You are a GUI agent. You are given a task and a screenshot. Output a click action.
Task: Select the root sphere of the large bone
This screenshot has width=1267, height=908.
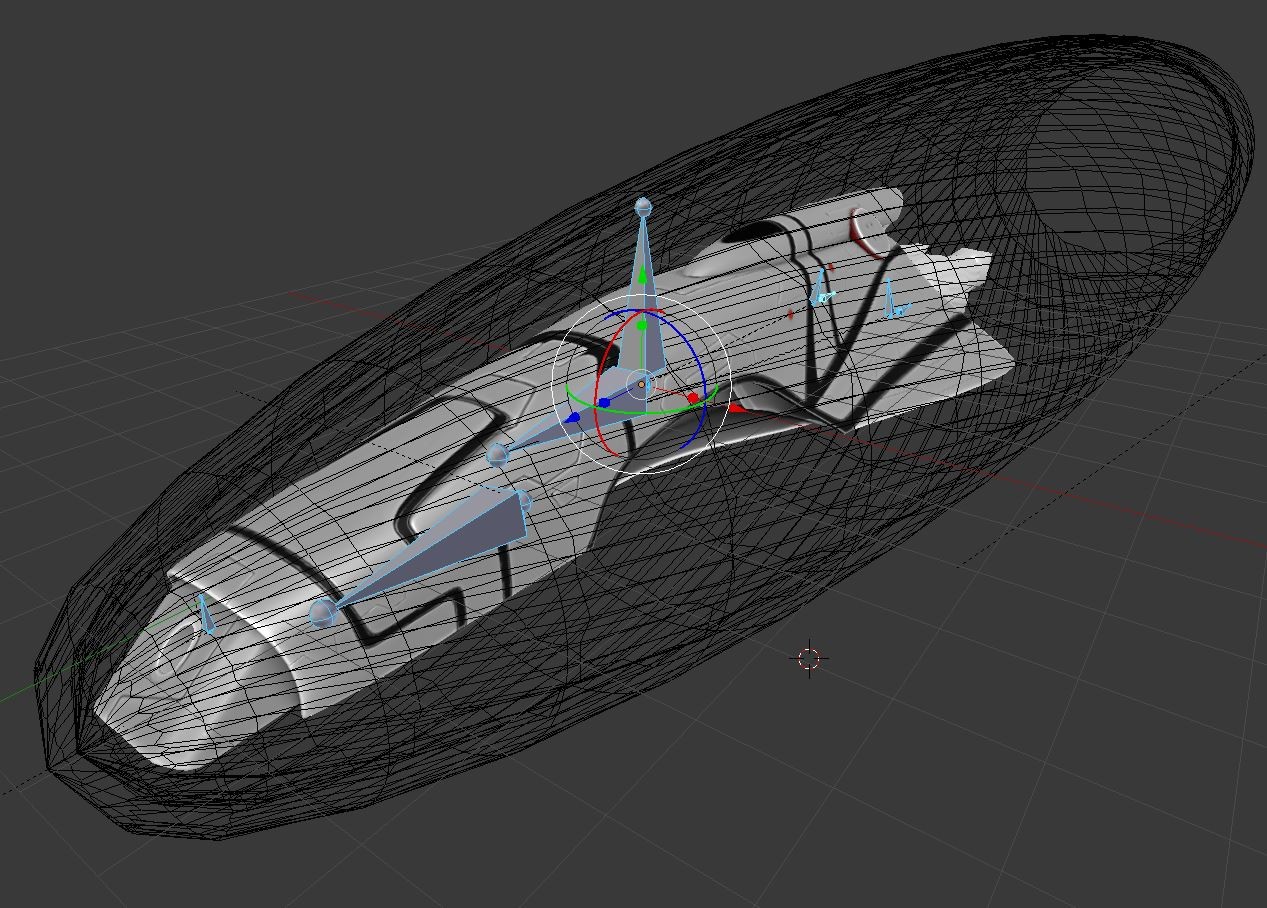coord(322,612)
